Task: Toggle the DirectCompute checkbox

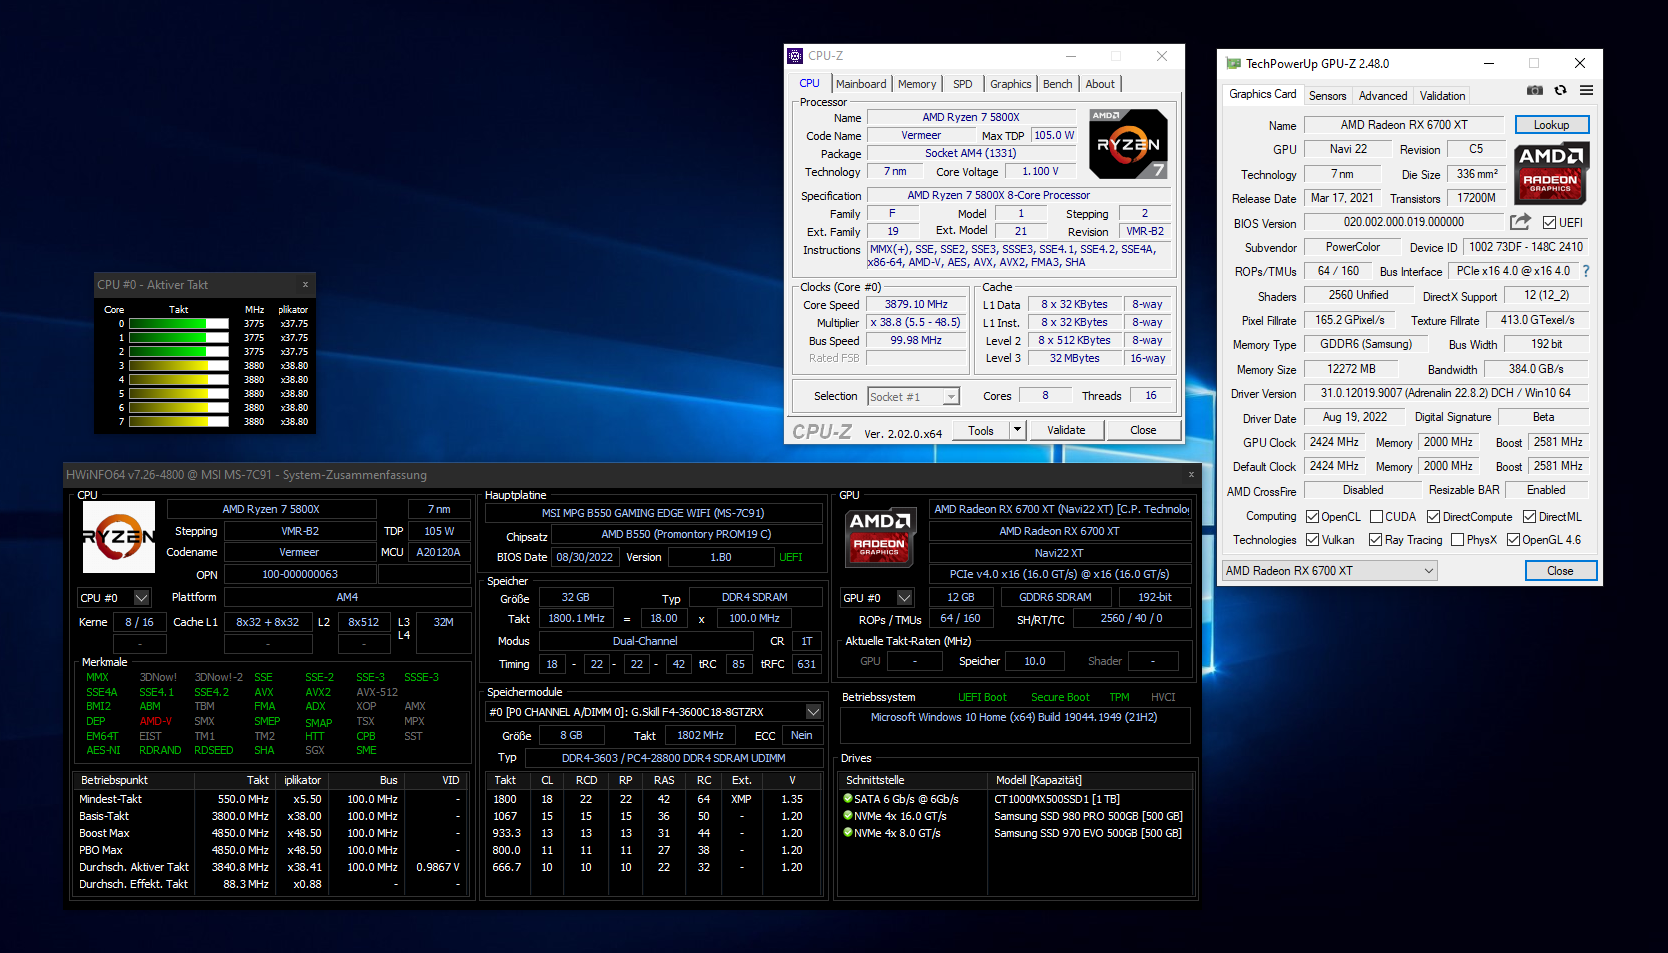Action: tap(1433, 517)
